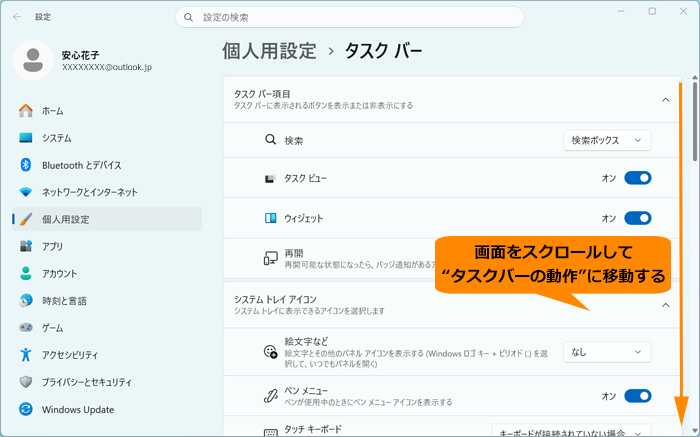The width and height of the screenshot is (700, 437).
Task: Open ホーム from the sidebar
Action: (107, 111)
